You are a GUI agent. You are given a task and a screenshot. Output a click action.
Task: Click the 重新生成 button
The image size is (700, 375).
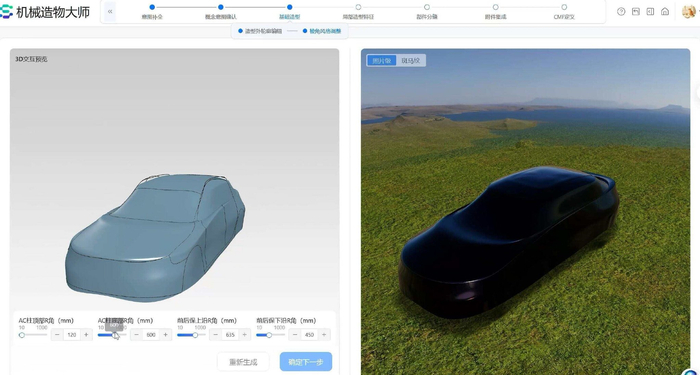click(243, 362)
